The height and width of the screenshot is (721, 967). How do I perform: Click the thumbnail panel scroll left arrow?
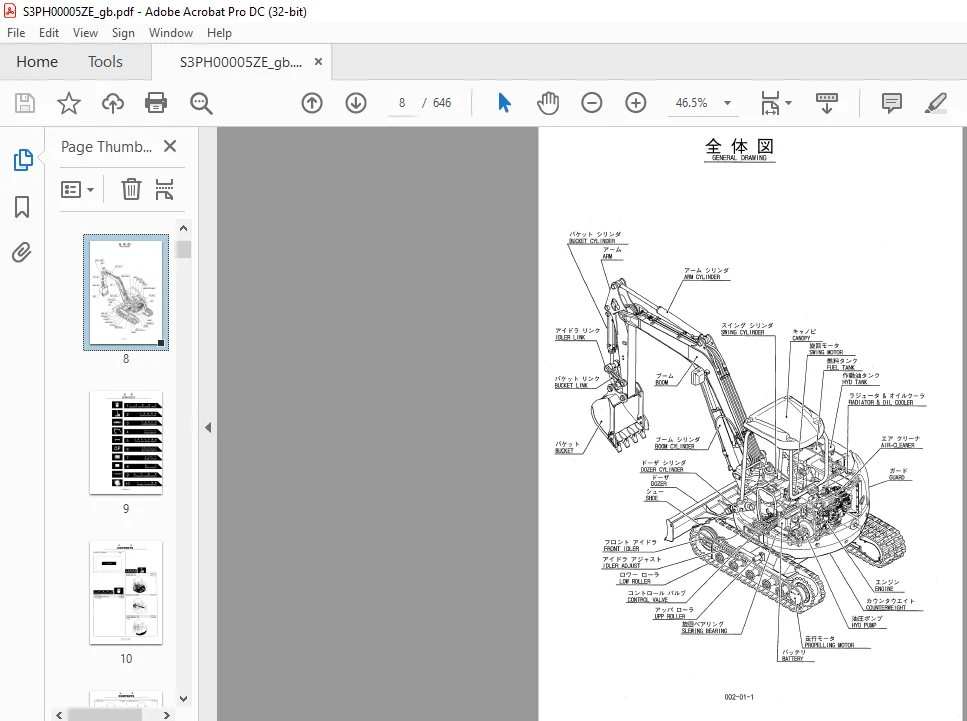tap(59, 715)
